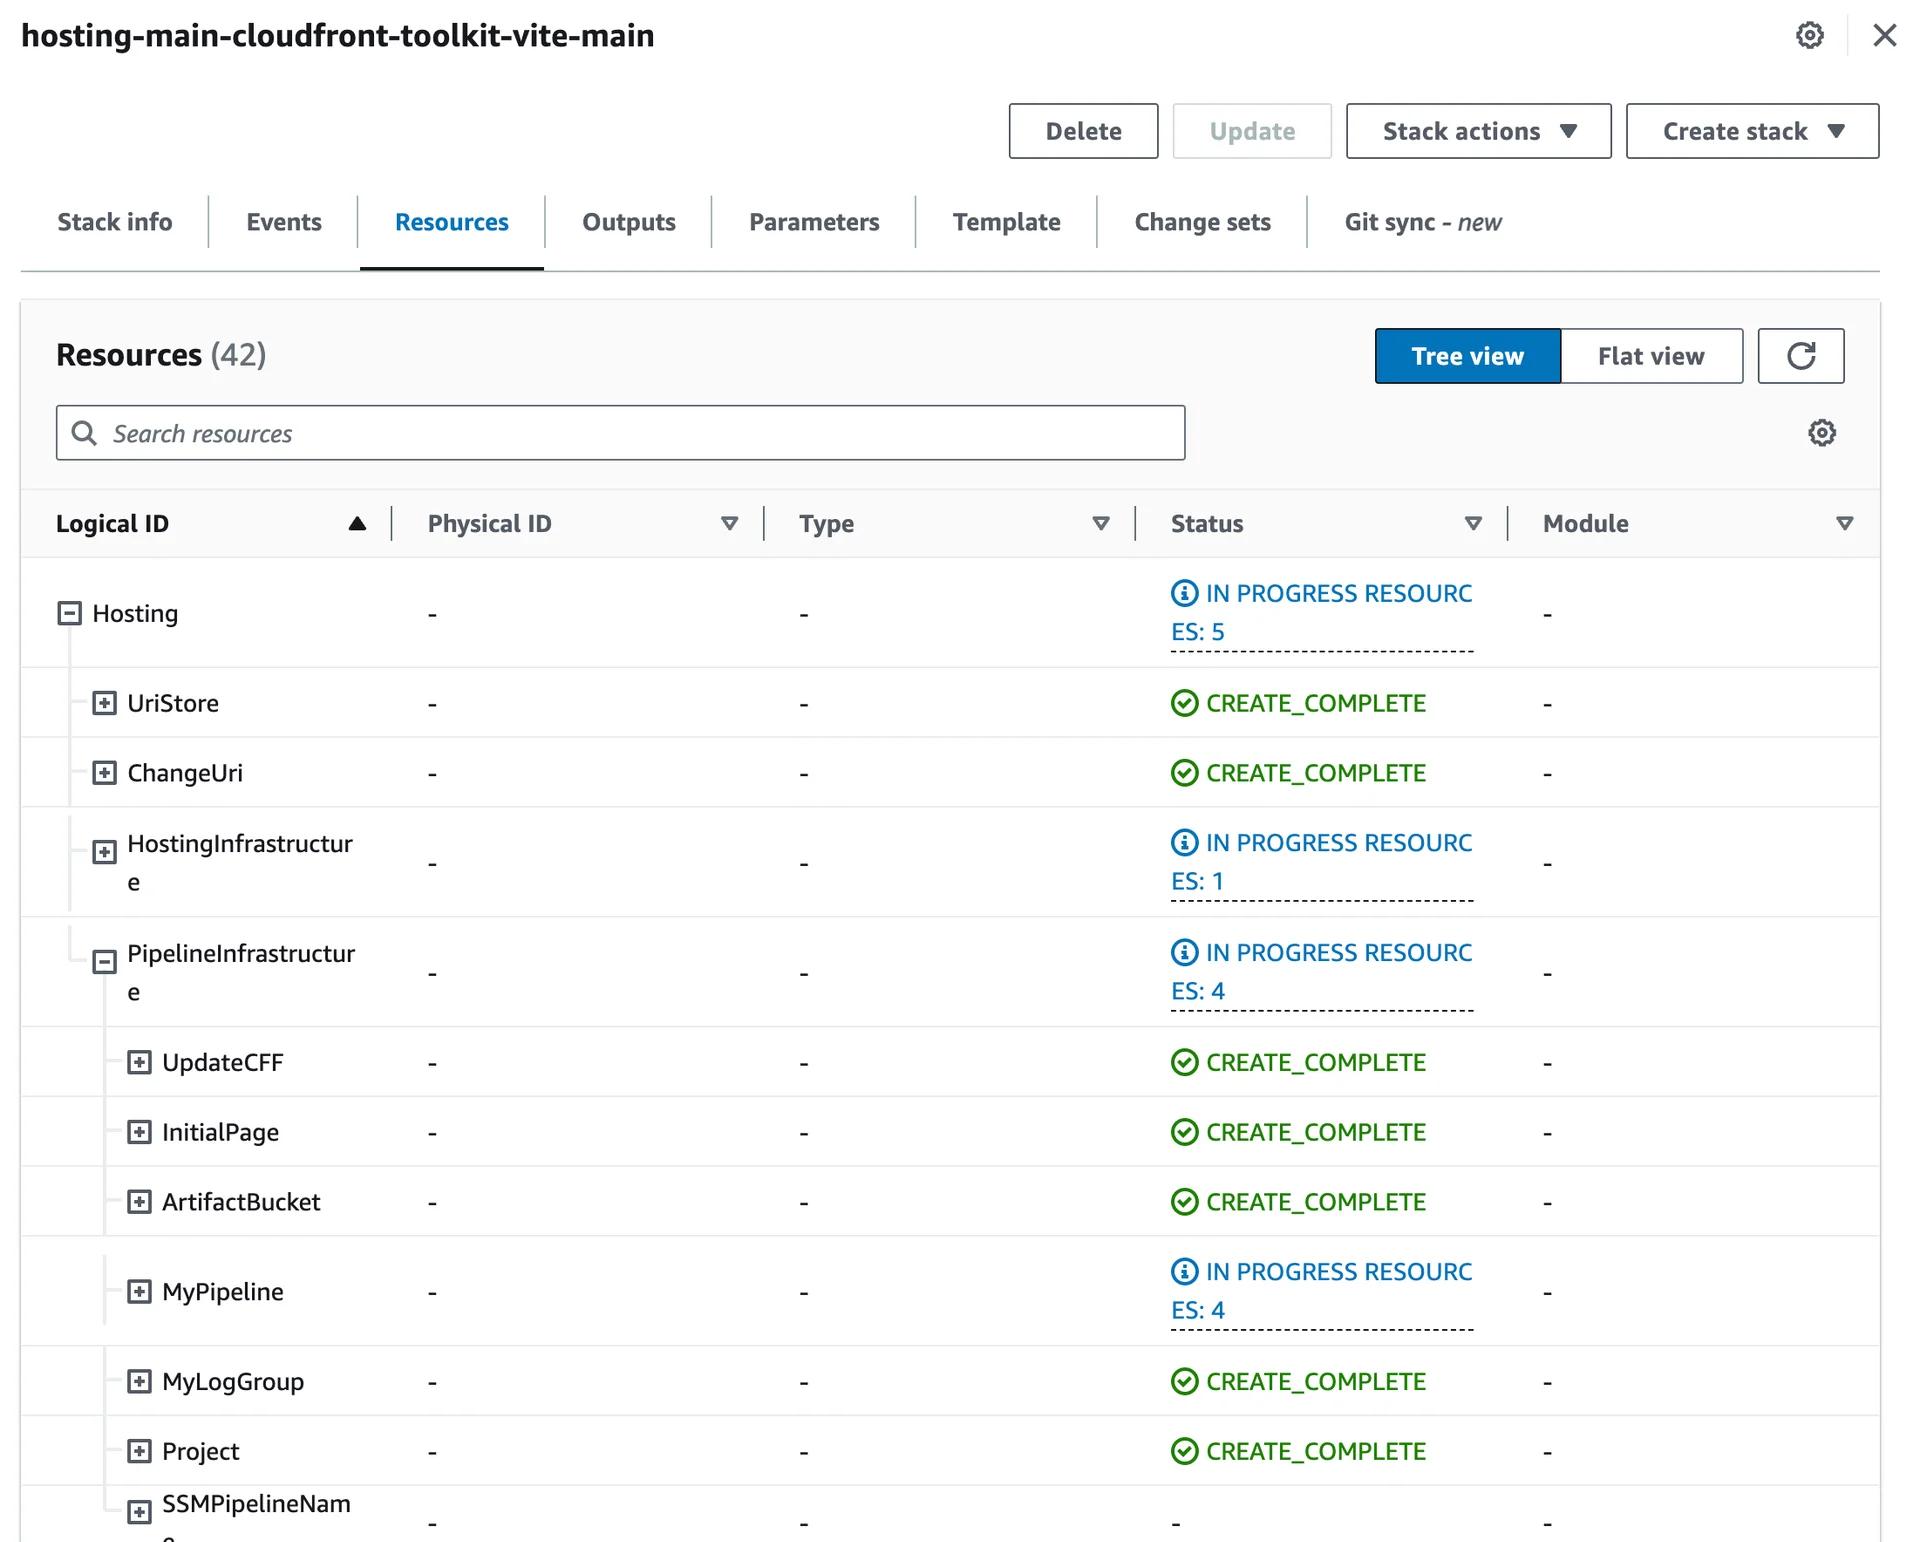Click MyPipeline info status icon
The image size is (1920, 1542).
click(1184, 1271)
